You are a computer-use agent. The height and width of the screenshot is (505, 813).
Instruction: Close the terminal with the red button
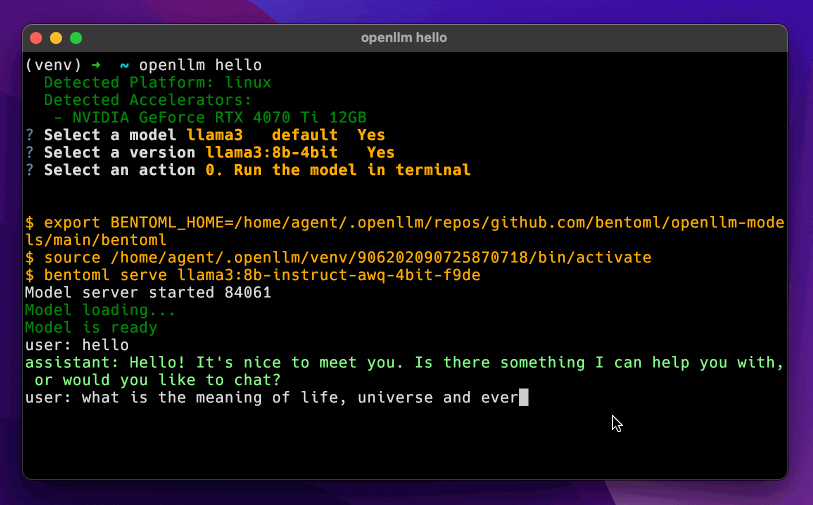click(x=36, y=38)
